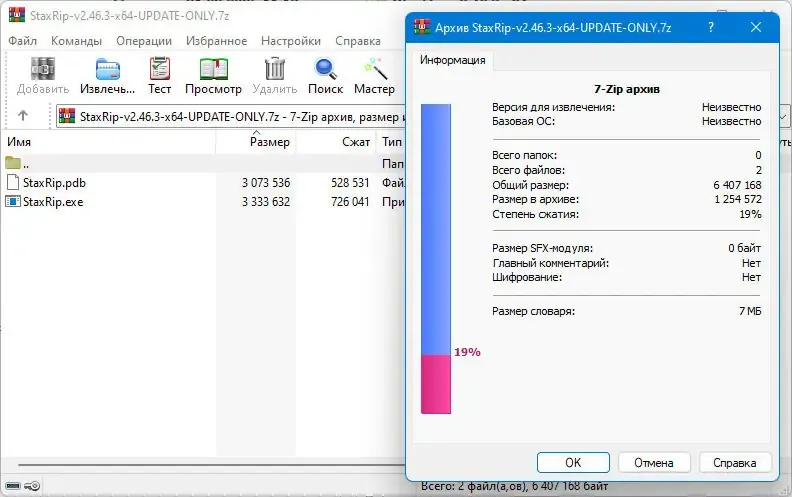792x497 pixels.
Task: Select the StaxRip.pdb file name
Action: (55, 183)
